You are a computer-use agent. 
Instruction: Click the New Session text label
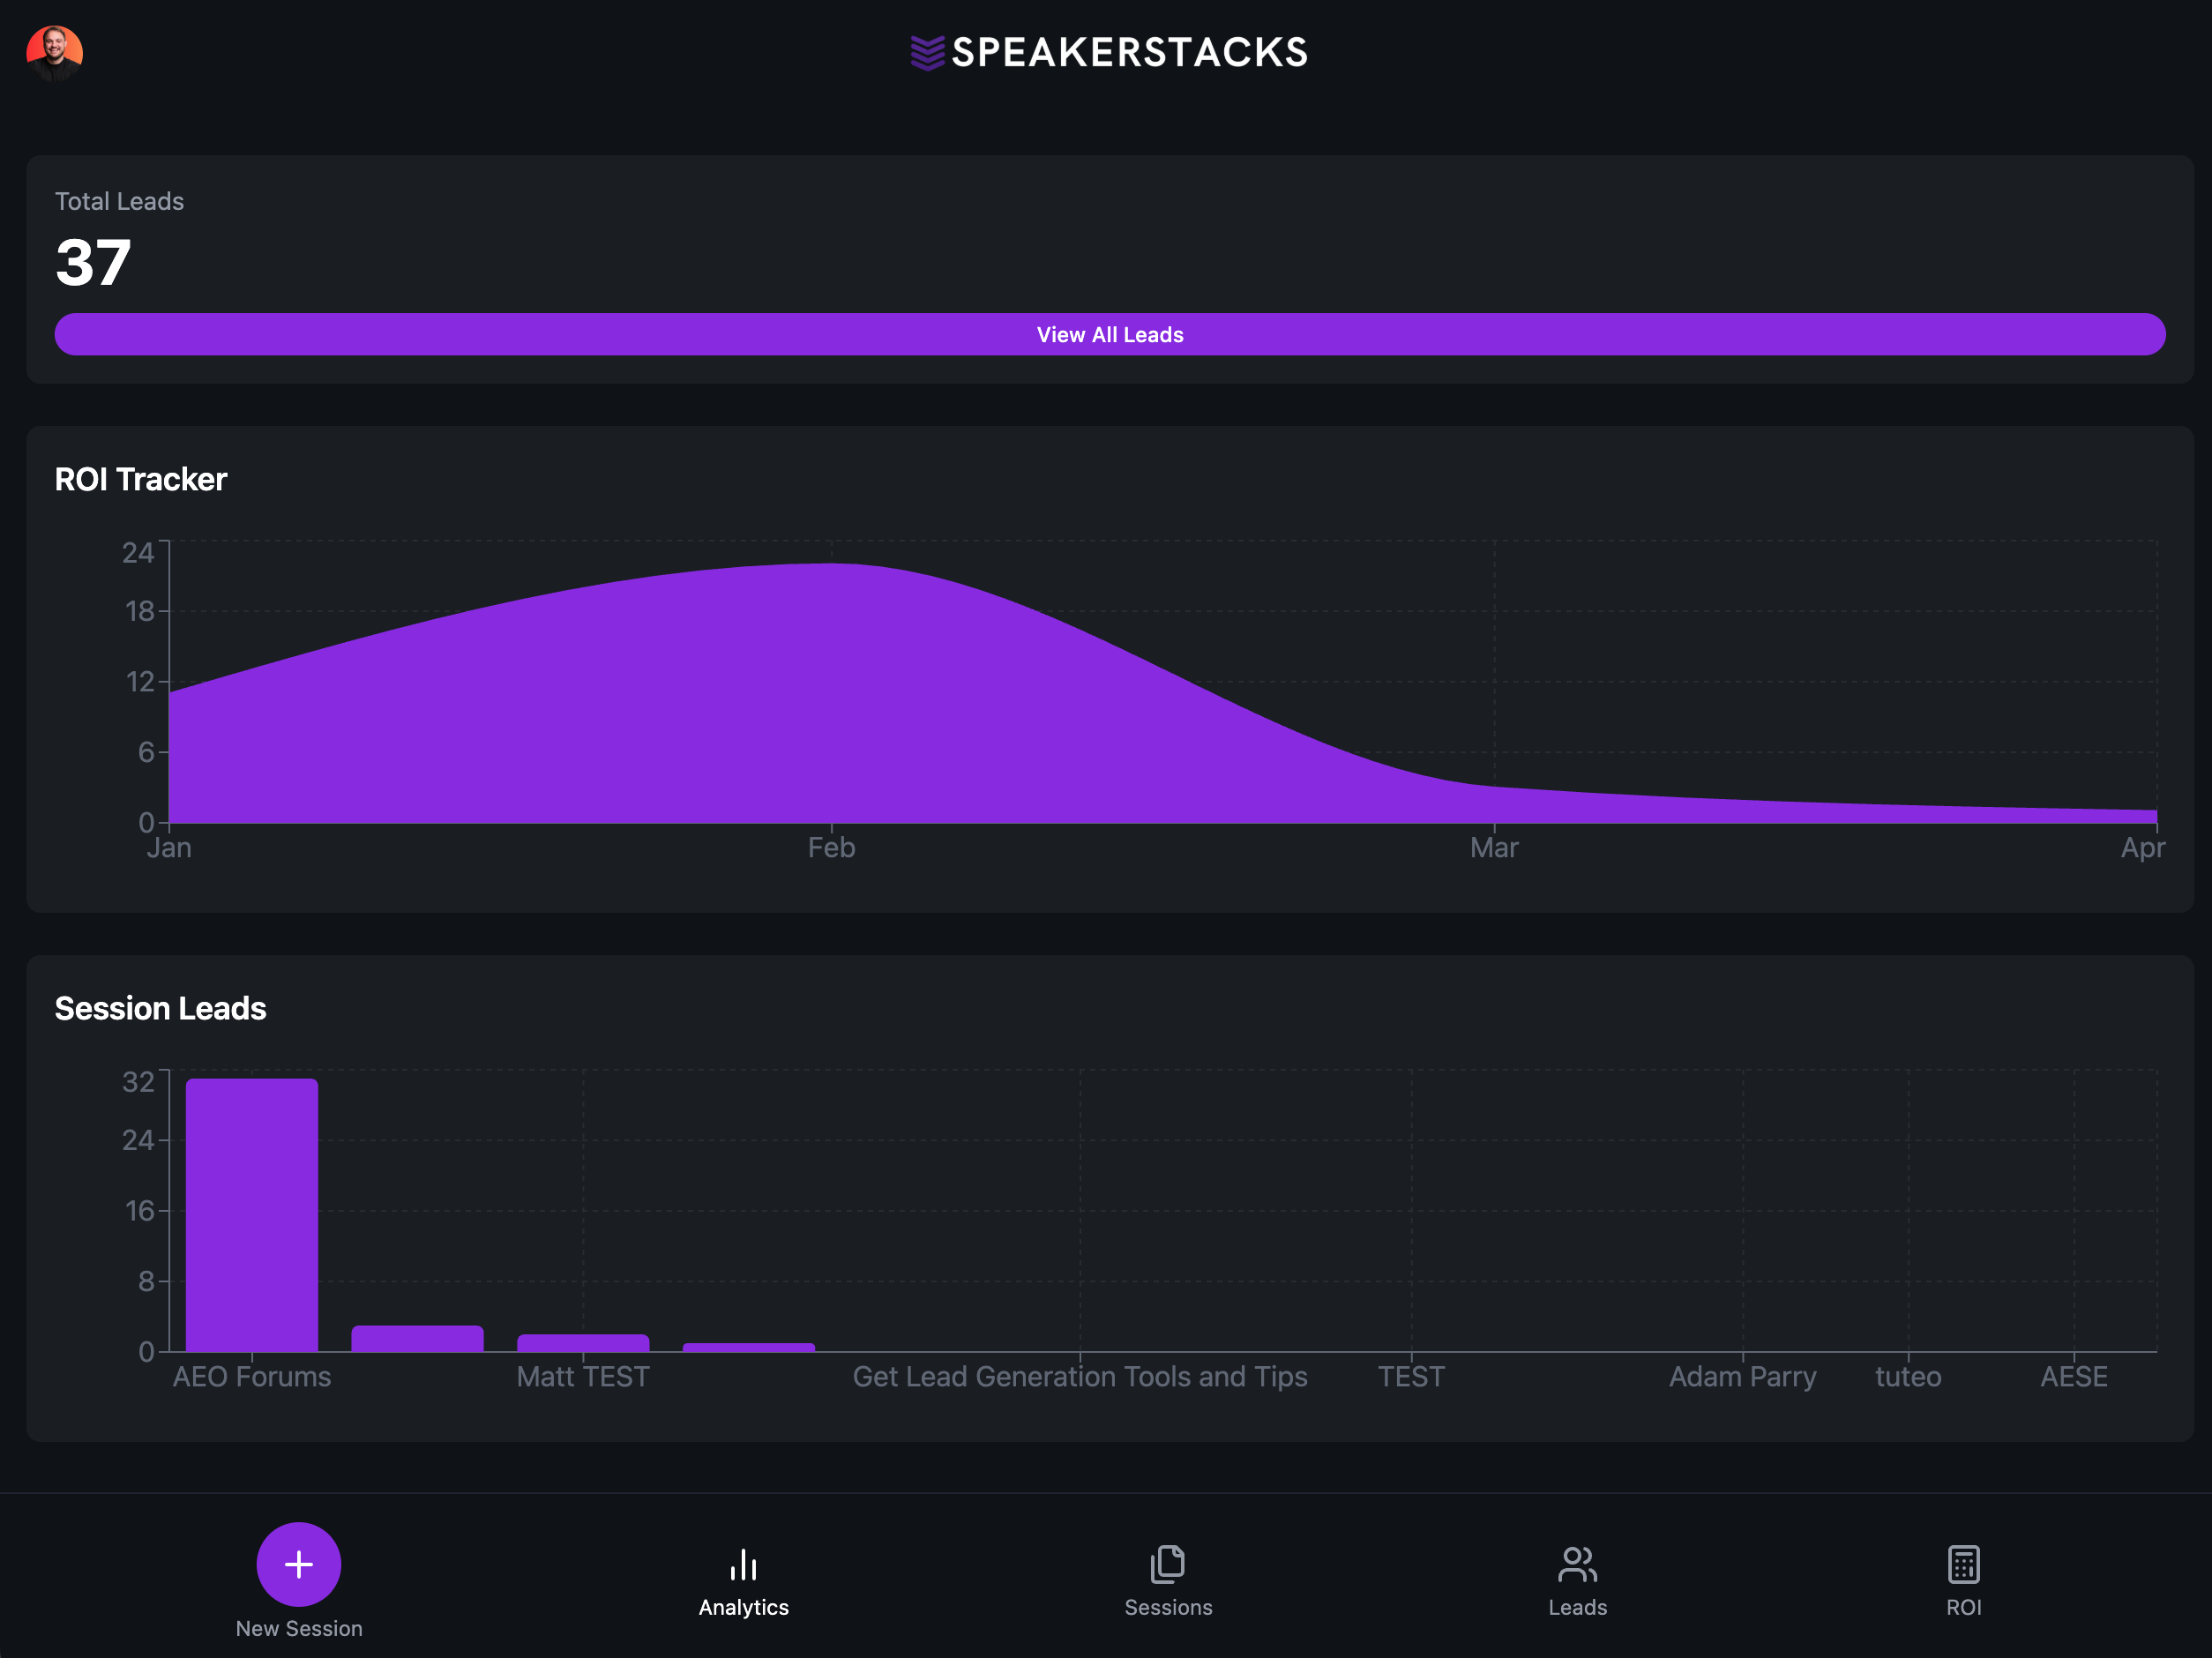[x=298, y=1628]
